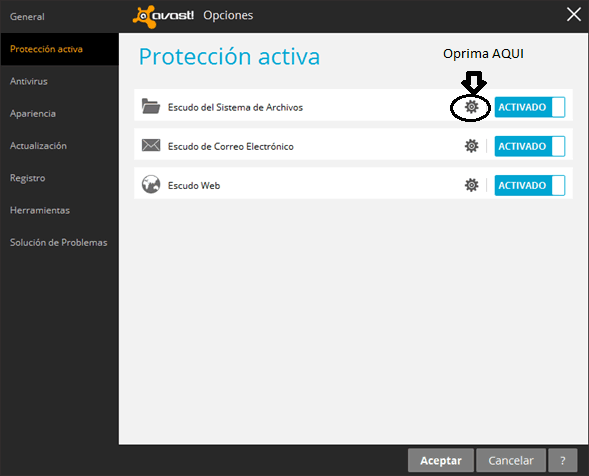Click the Cancelar button
The height and width of the screenshot is (476, 589).
click(x=511, y=460)
